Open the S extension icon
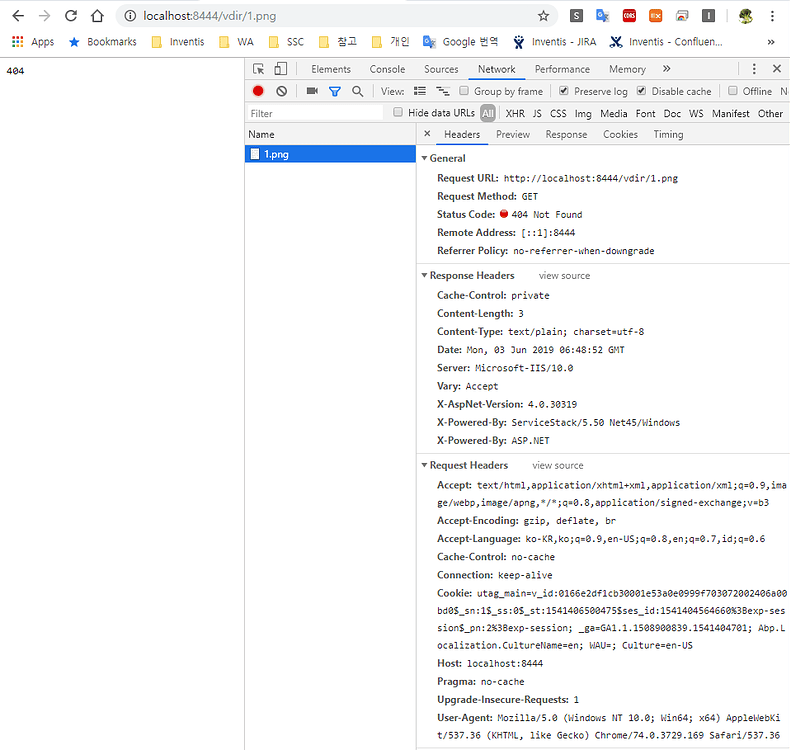This screenshot has height=750, width=790. pyautogui.click(x=576, y=16)
